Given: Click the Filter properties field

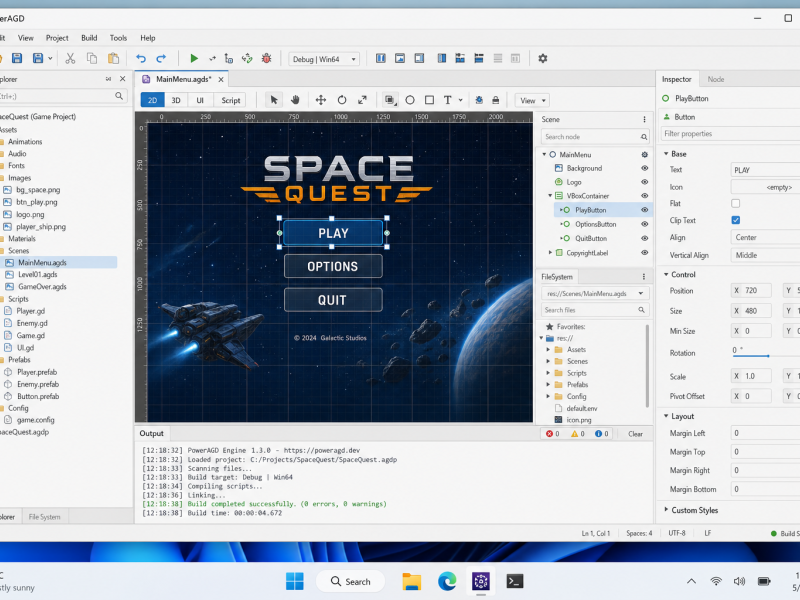Looking at the screenshot, I should [x=730, y=134].
